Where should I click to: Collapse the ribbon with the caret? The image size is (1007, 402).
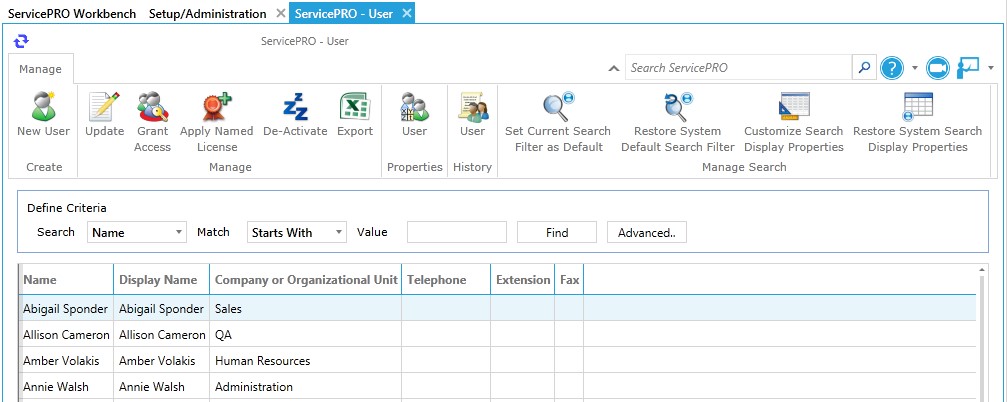coord(614,68)
